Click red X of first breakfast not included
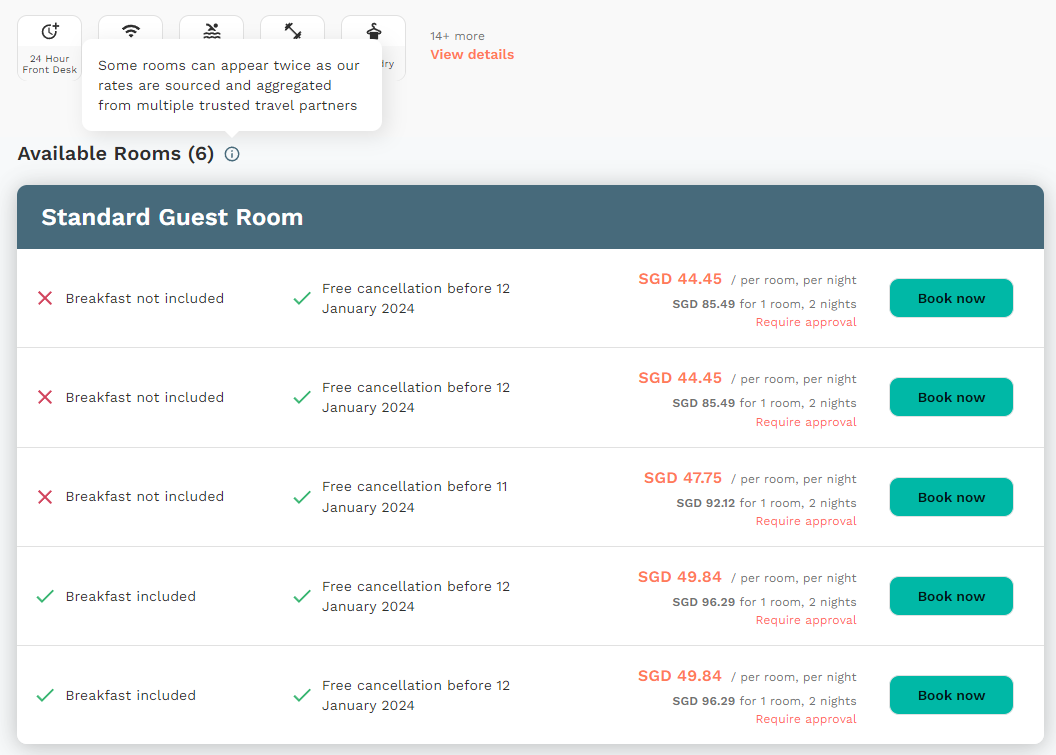Image resolution: width=1056 pixels, height=755 pixels. pyautogui.click(x=45, y=298)
